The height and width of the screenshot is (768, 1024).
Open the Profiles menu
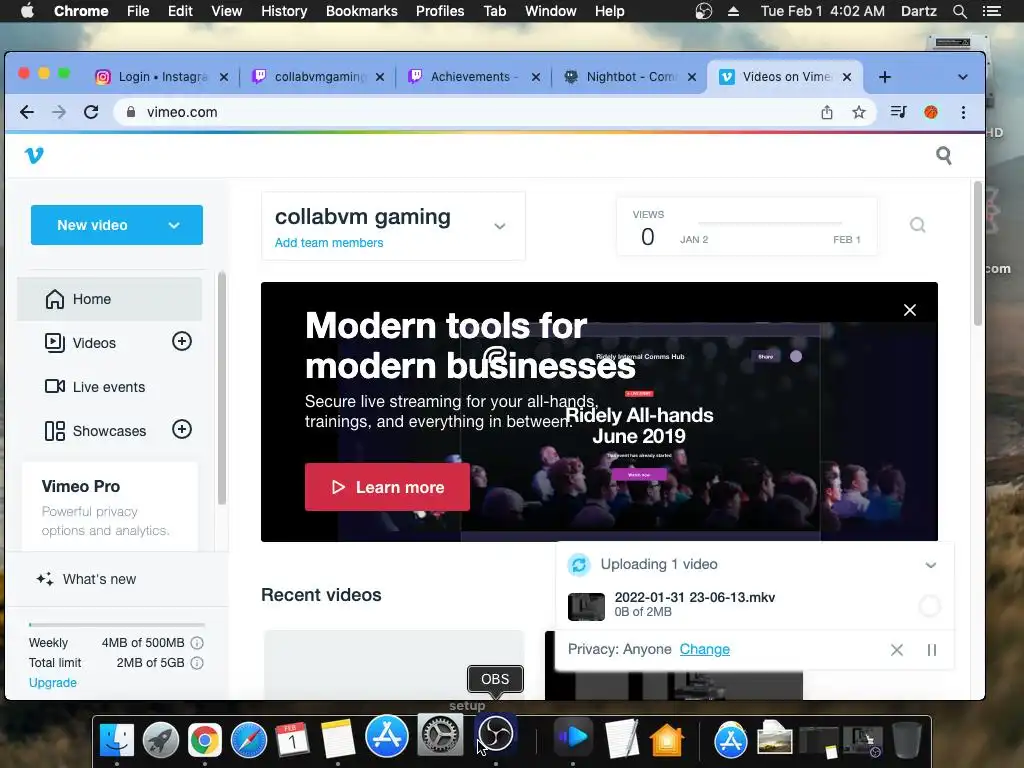(440, 11)
